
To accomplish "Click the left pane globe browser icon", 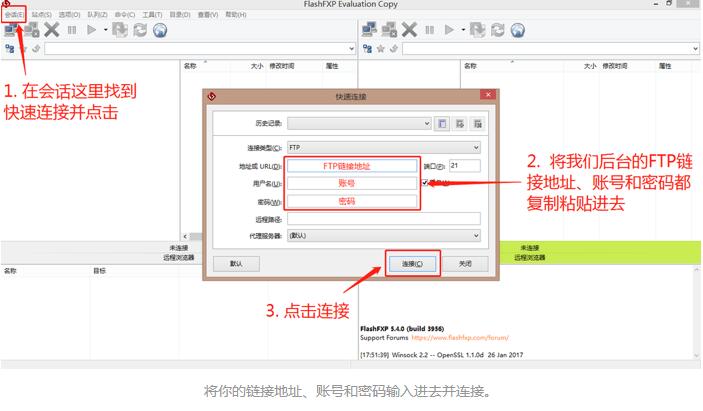I will [x=160, y=30].
